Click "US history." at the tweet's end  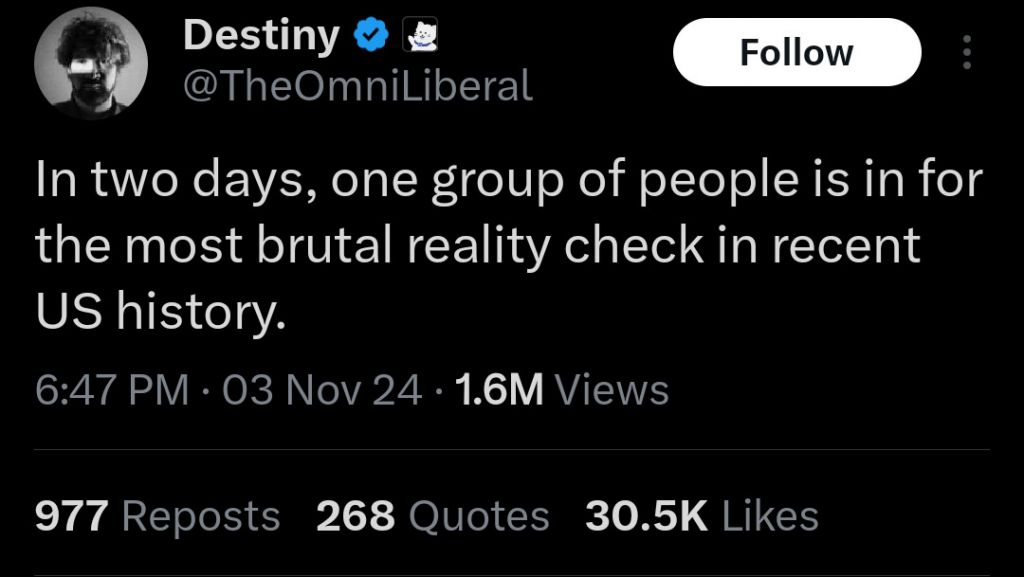pos(161,312)
